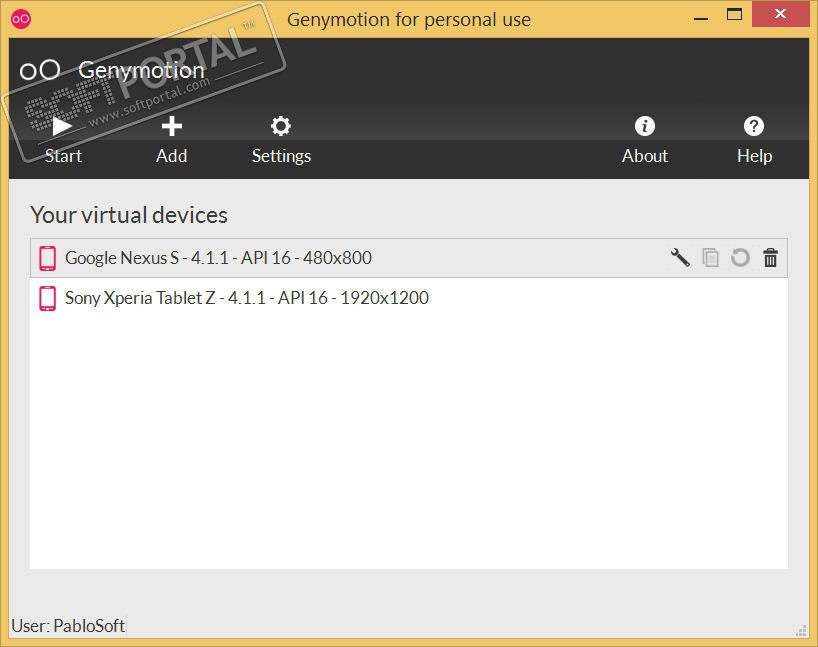
Task: Click the pink phone icon beside Google Nexus S
Action: pos(47,258)
